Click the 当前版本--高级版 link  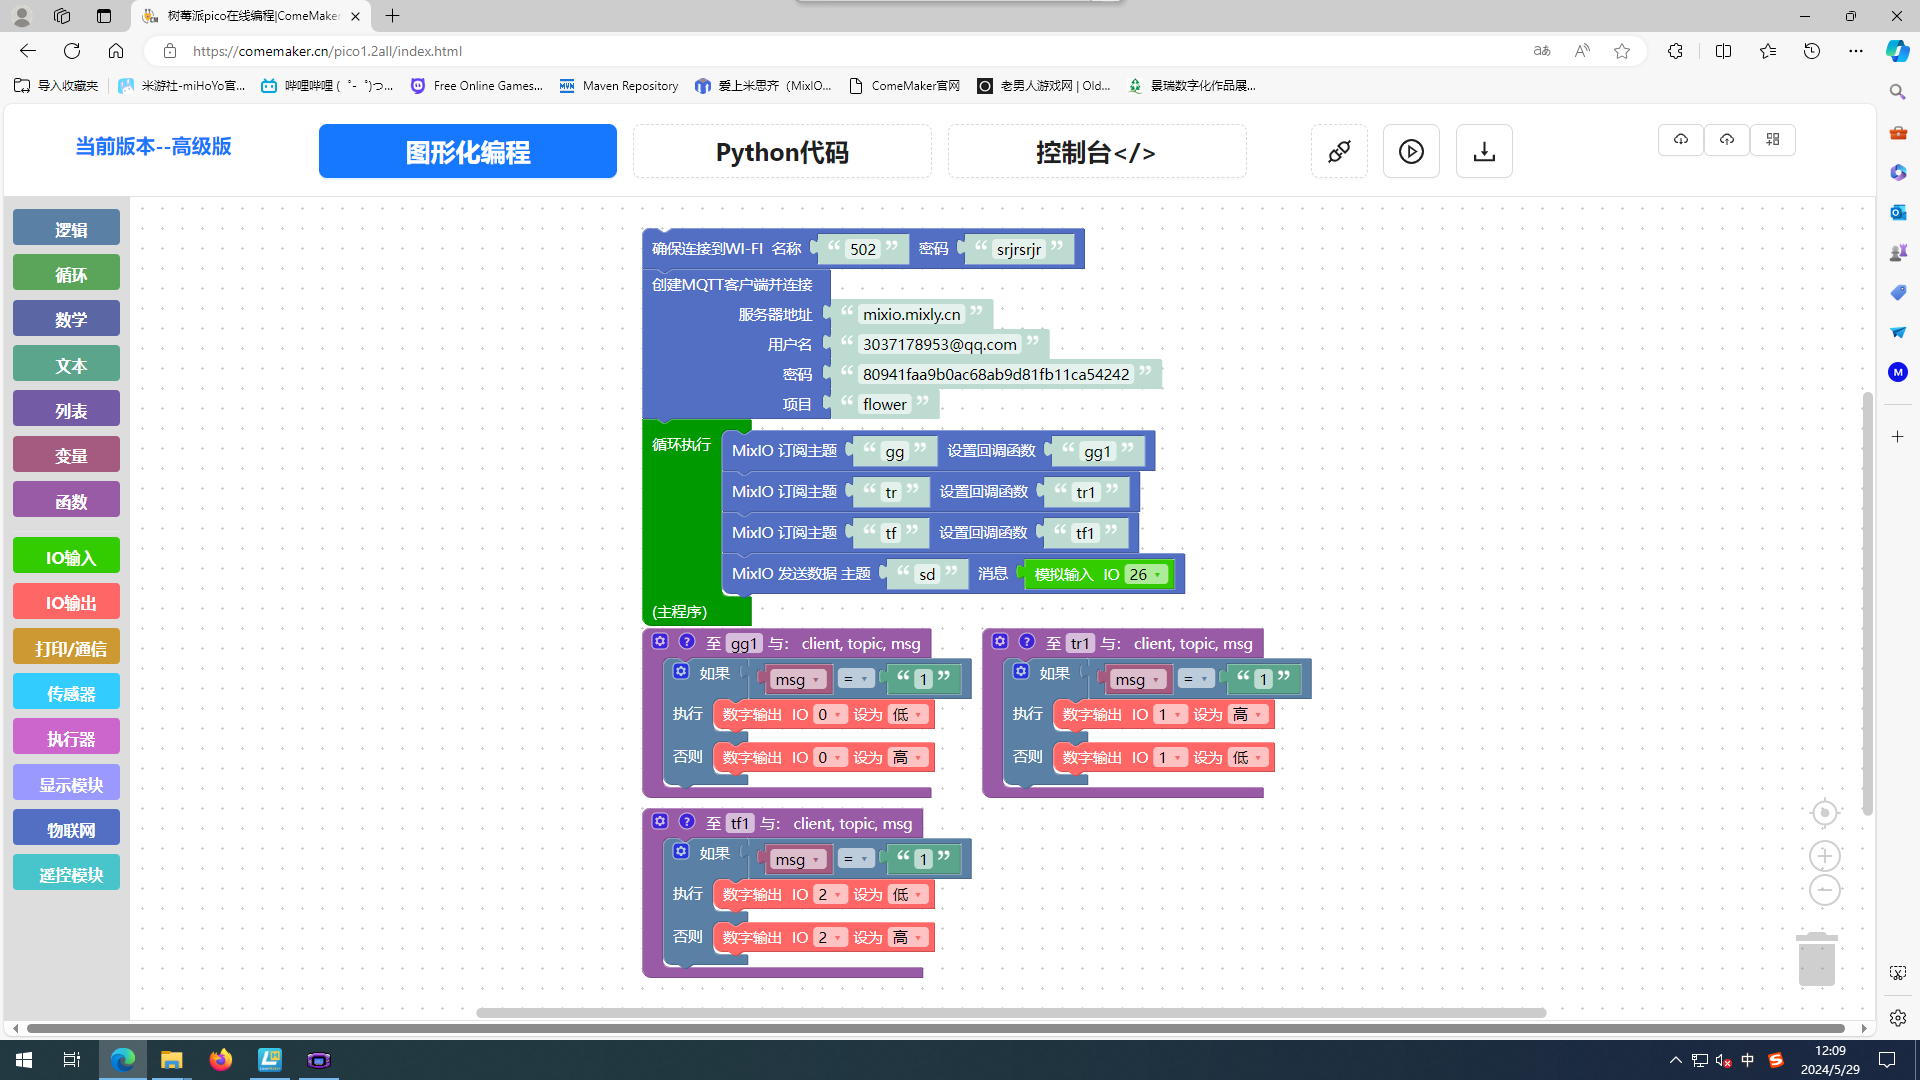click(x=153, y=146)
